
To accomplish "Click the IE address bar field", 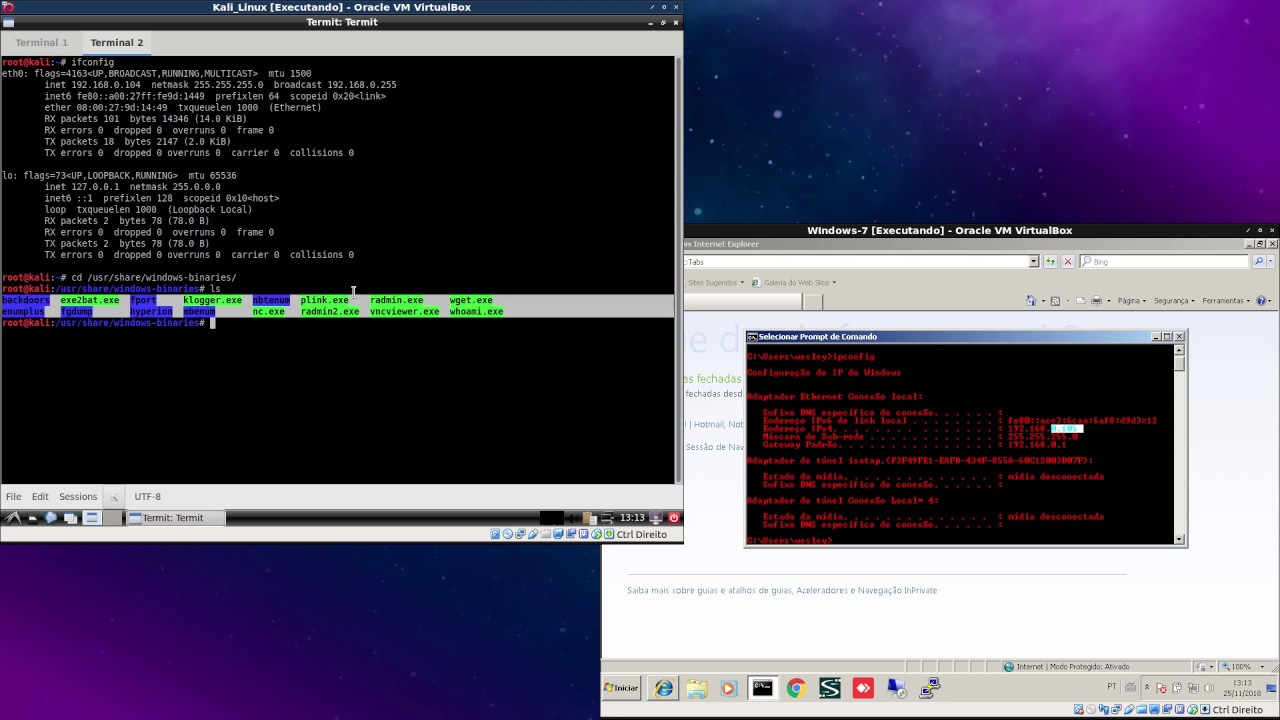I will point(858,261).
